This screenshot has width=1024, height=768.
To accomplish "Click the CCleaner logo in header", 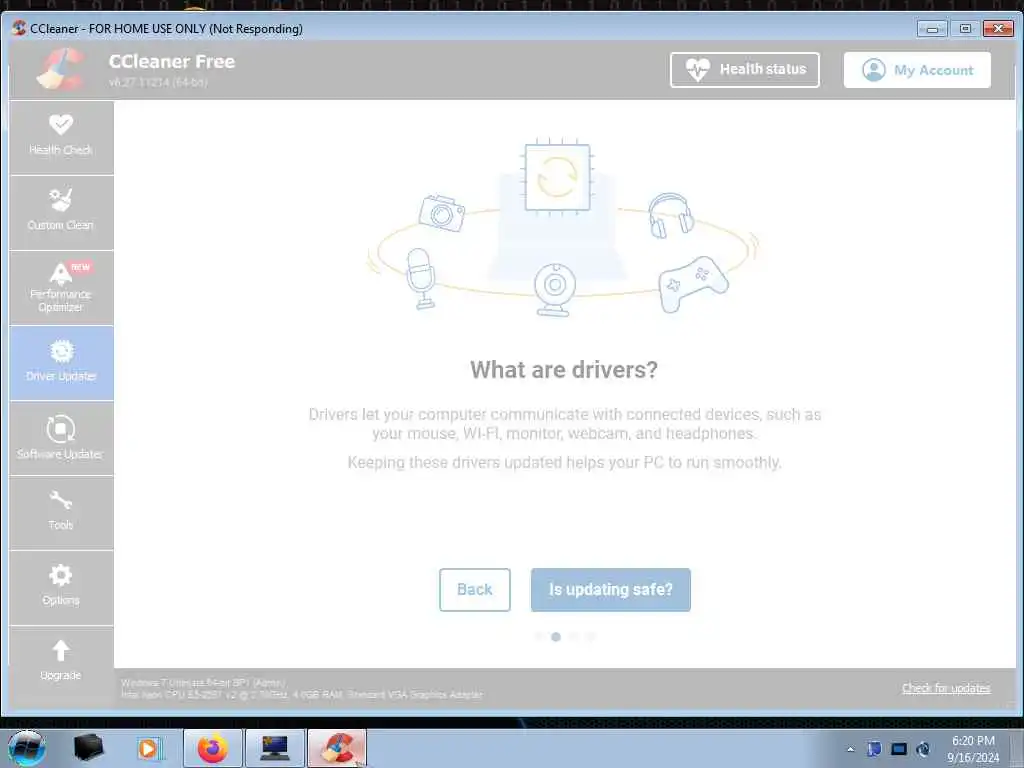I will tap(61, 69).
